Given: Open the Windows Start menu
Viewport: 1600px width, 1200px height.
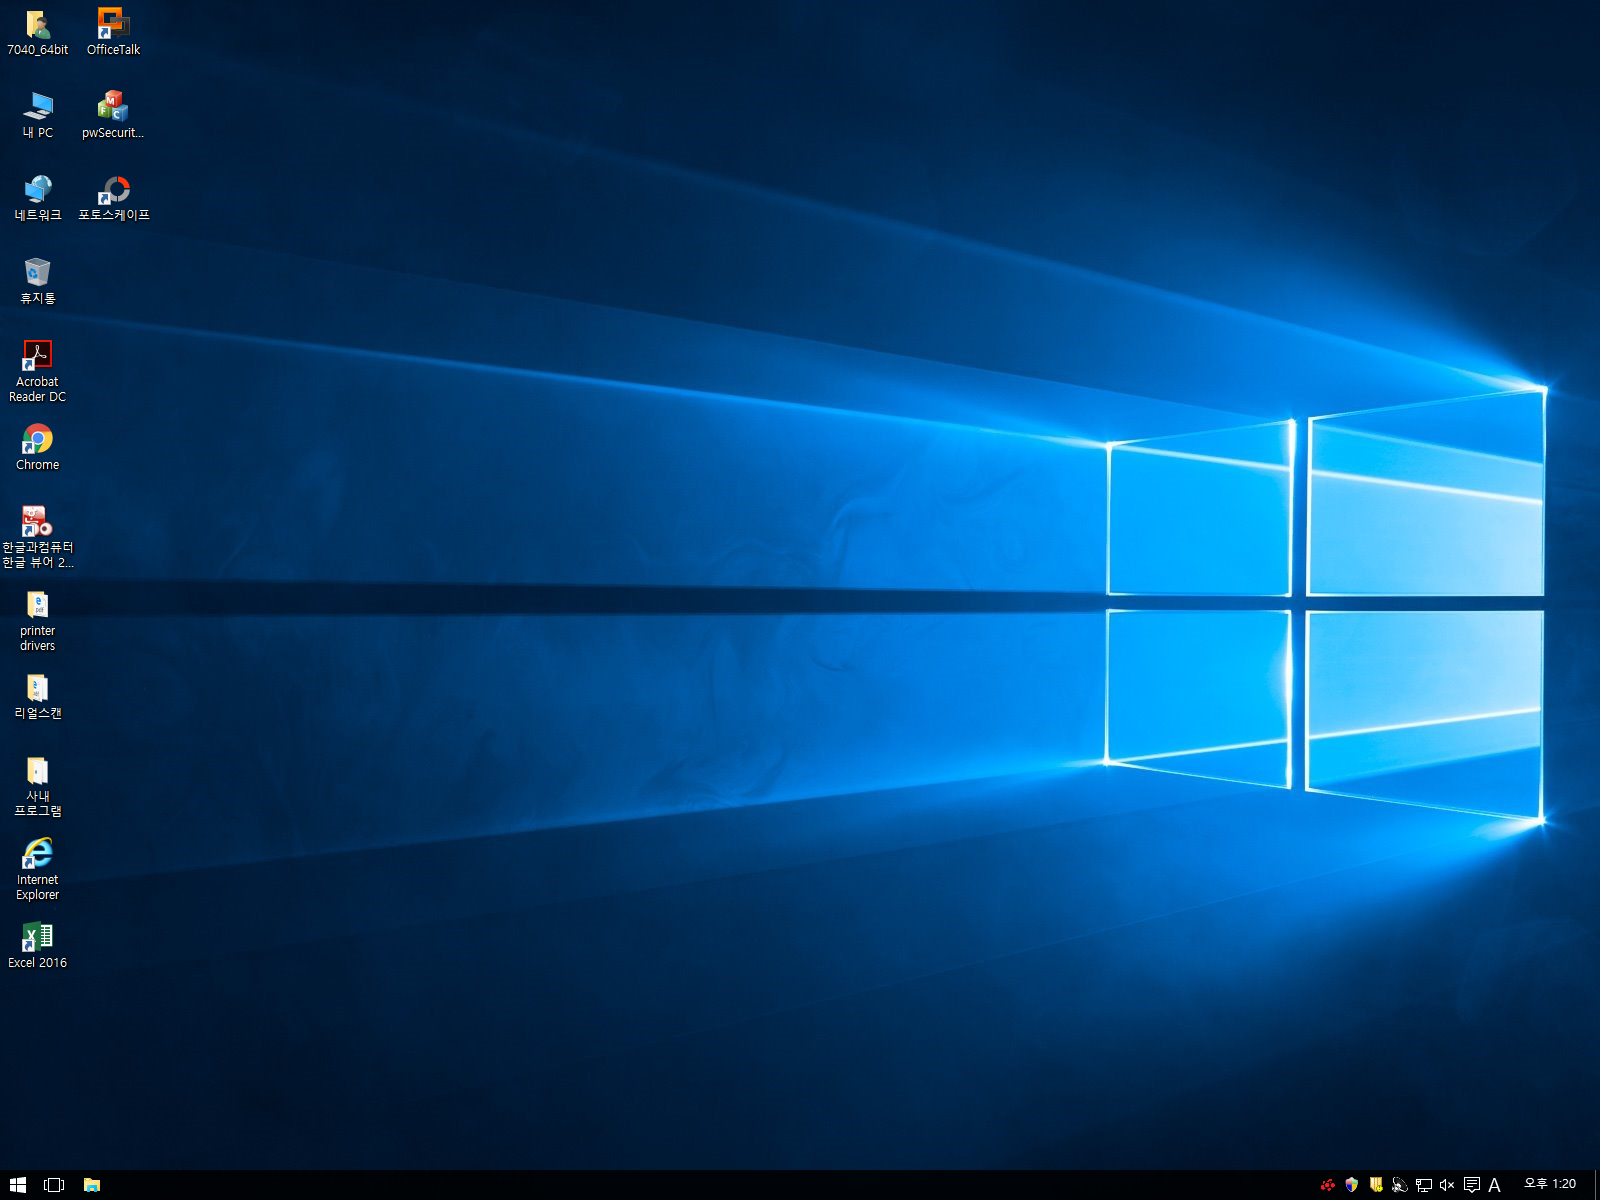Looking at the screenshot, I should coord(18,1185).
